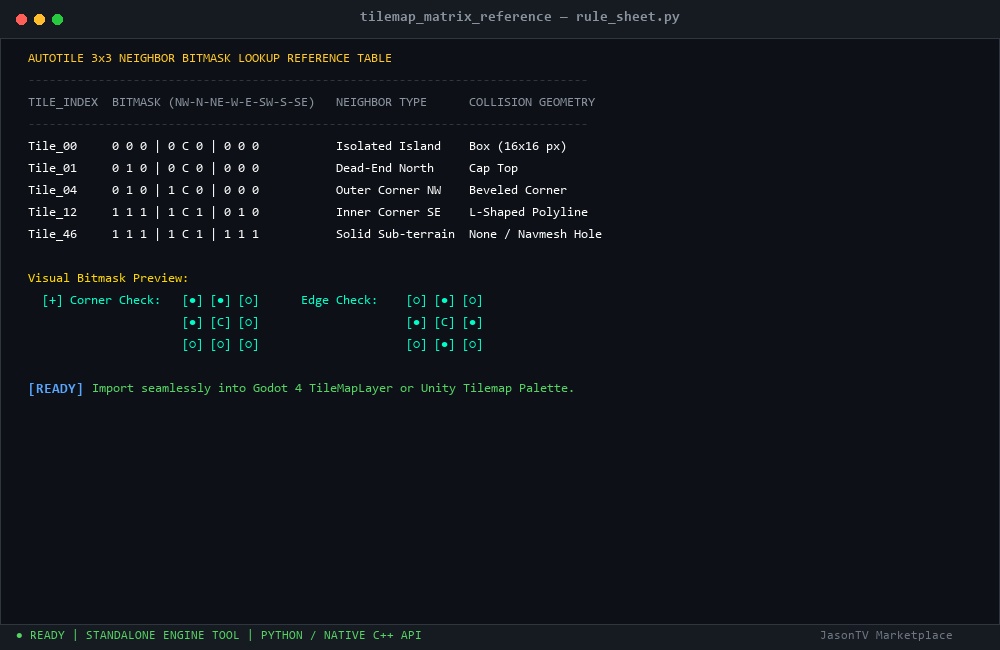
Task: Click the green maximize window button
Action: click(x=57, y=19)
